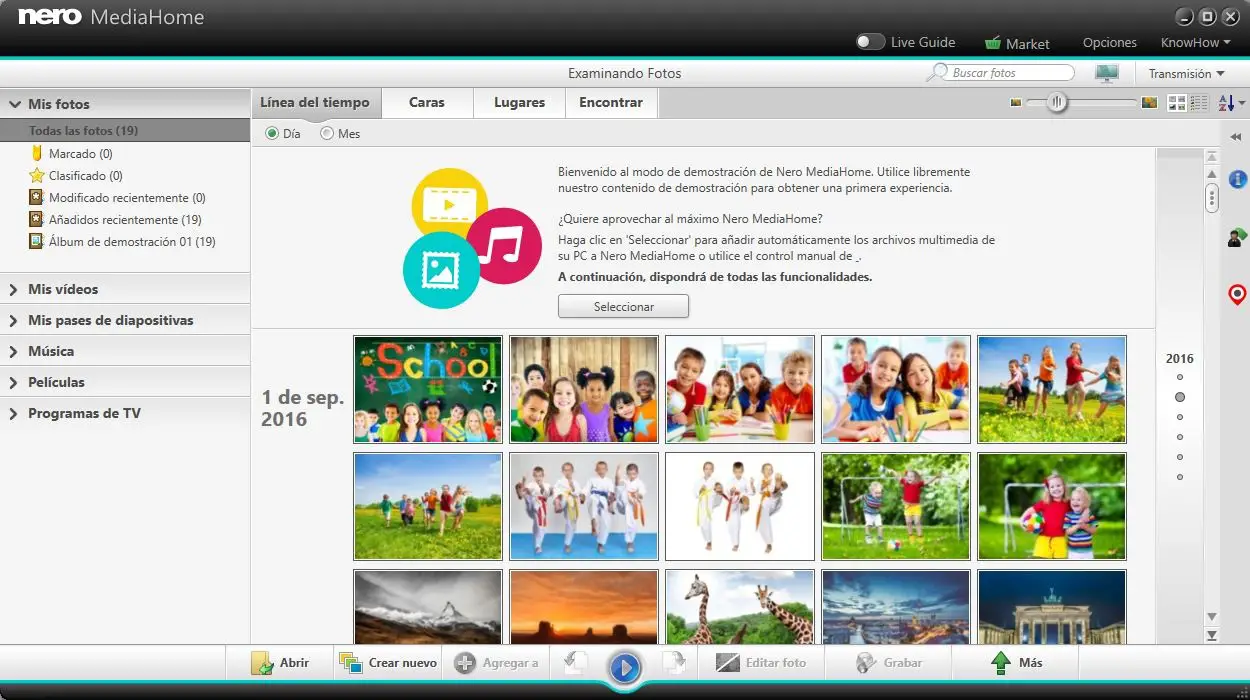Viewport: 1250px width, 700px height.
Task: Click the large thumbnail size icon
Action: [1149, 103]
